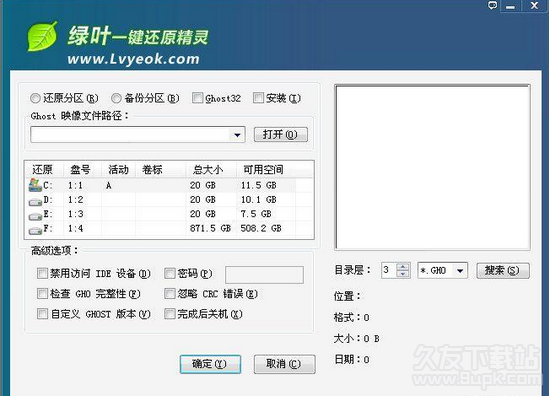549x396 pixels.
Task: Click the 10.1 GB free space cell
Action: (258, 200)
